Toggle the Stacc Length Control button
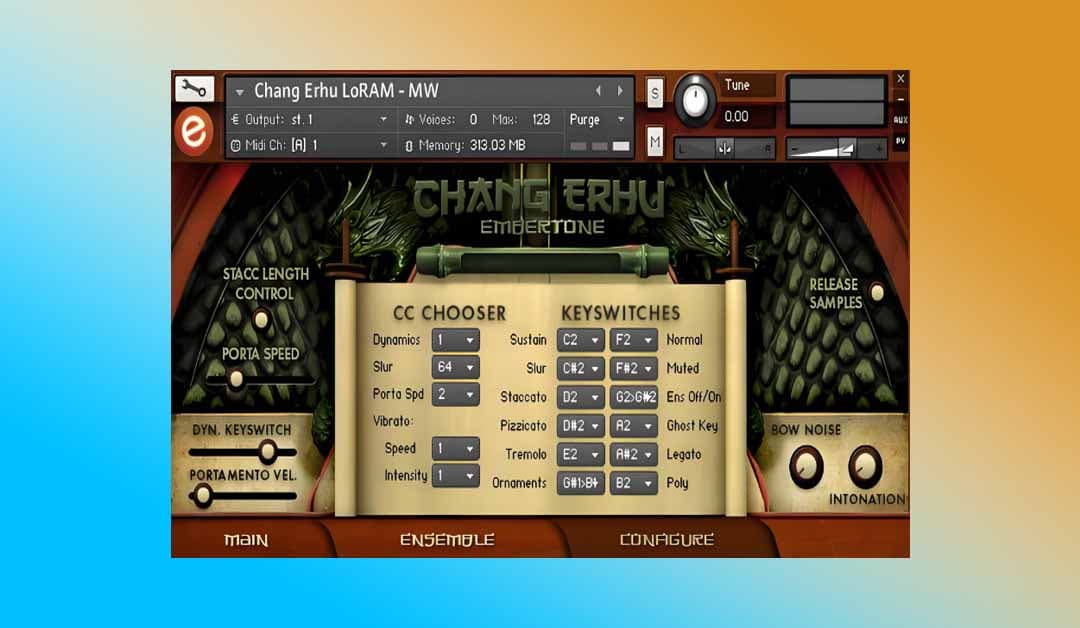Viewport: 1080px width, 628px height. click(x=261, y=320)
